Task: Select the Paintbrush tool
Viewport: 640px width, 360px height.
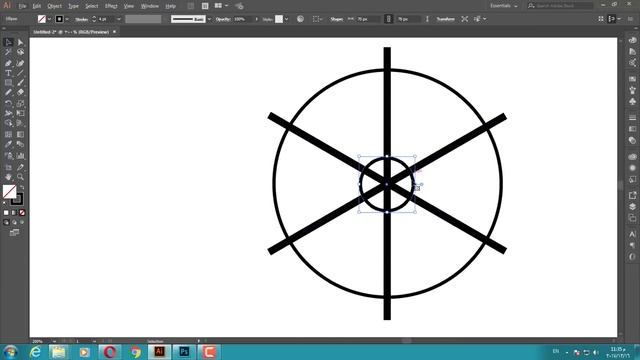Action: click(20, 83)
